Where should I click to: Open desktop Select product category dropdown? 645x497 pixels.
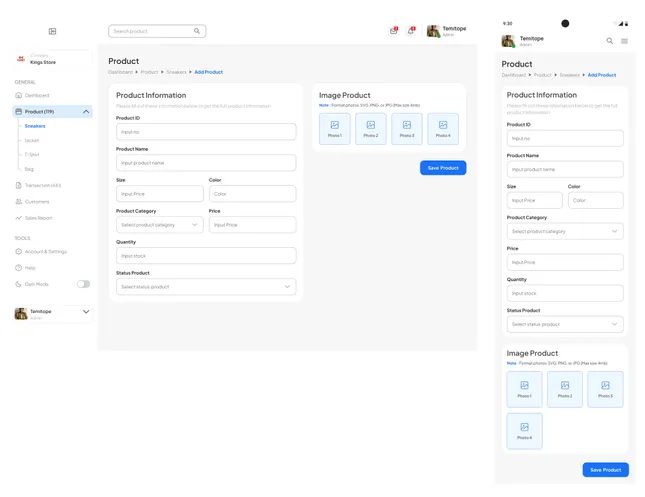159,225
